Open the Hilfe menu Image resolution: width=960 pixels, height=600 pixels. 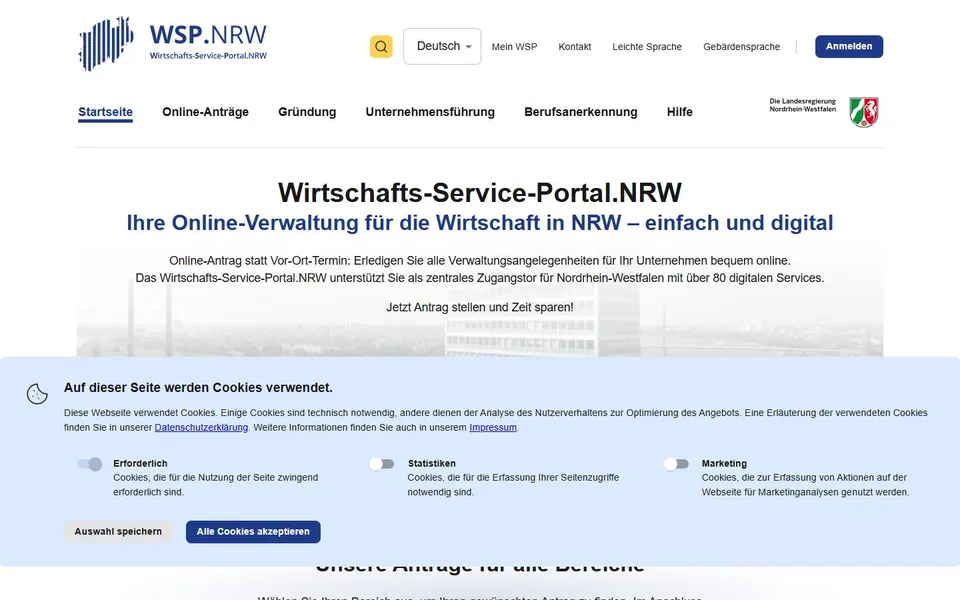tap(680, 112)
